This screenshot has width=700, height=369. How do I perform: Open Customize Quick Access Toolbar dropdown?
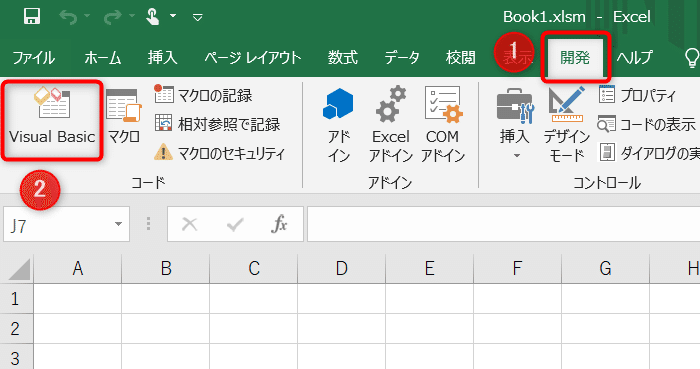[197, 17]
